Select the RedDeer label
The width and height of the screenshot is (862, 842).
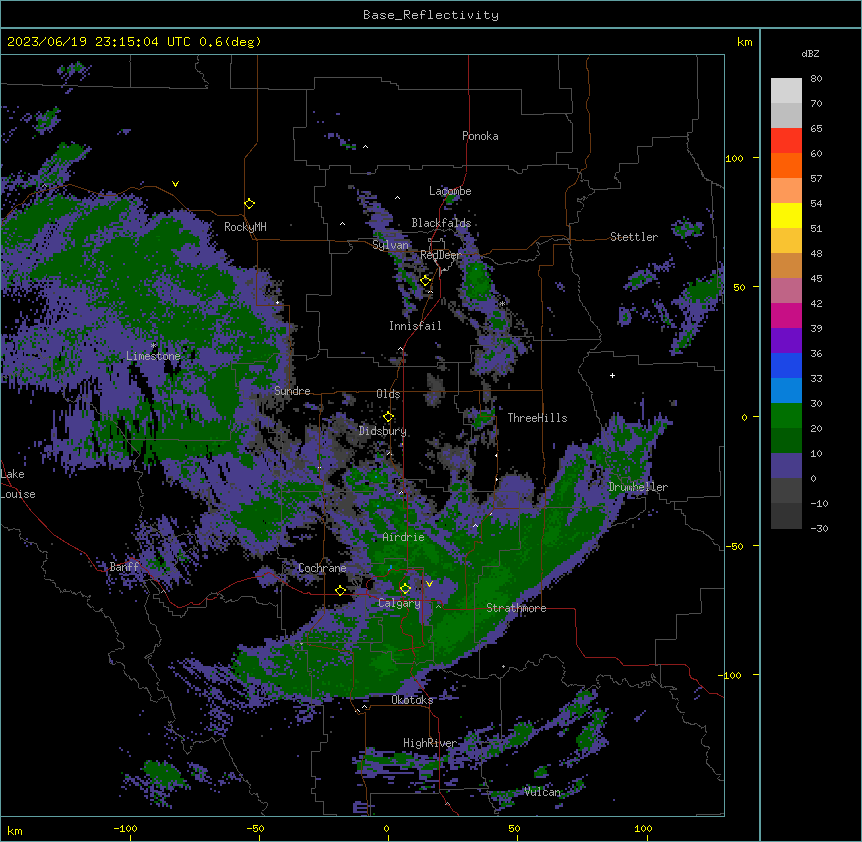[x=441, y=255]
